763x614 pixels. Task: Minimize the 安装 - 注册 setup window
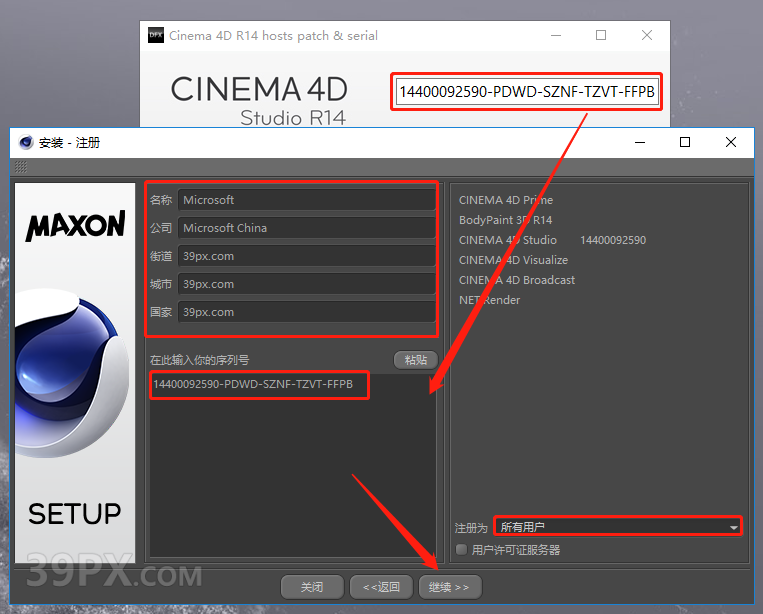pos(640,143)
